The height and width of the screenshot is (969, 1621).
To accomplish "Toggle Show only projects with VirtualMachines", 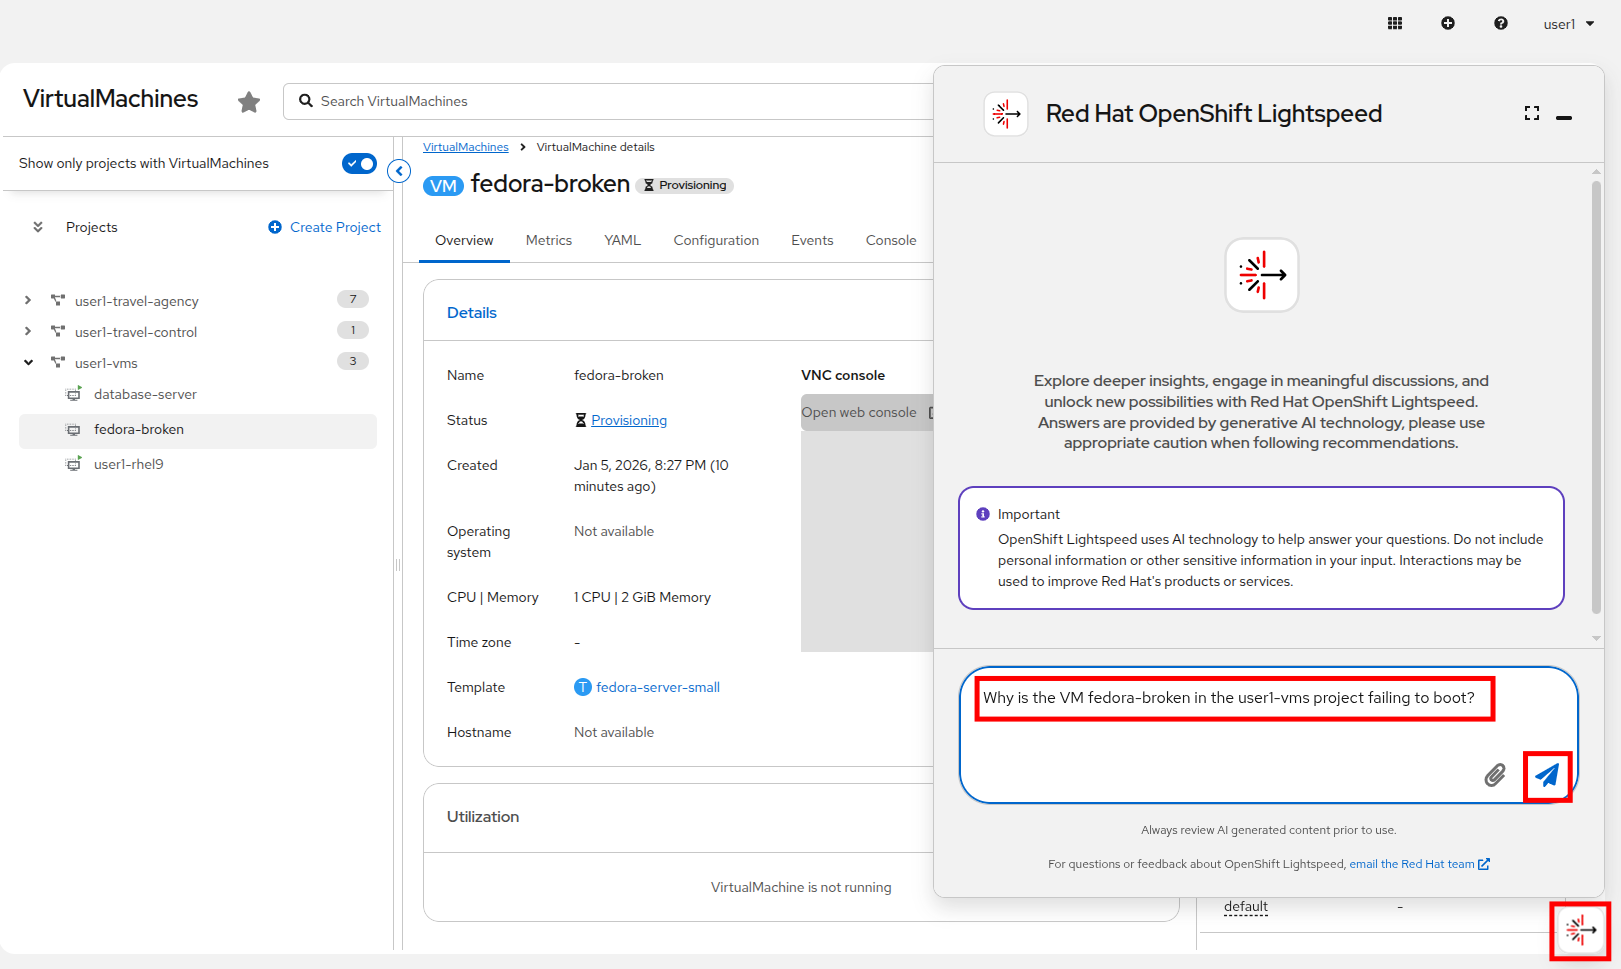I will pyautogui.click(x=359, y=163).
